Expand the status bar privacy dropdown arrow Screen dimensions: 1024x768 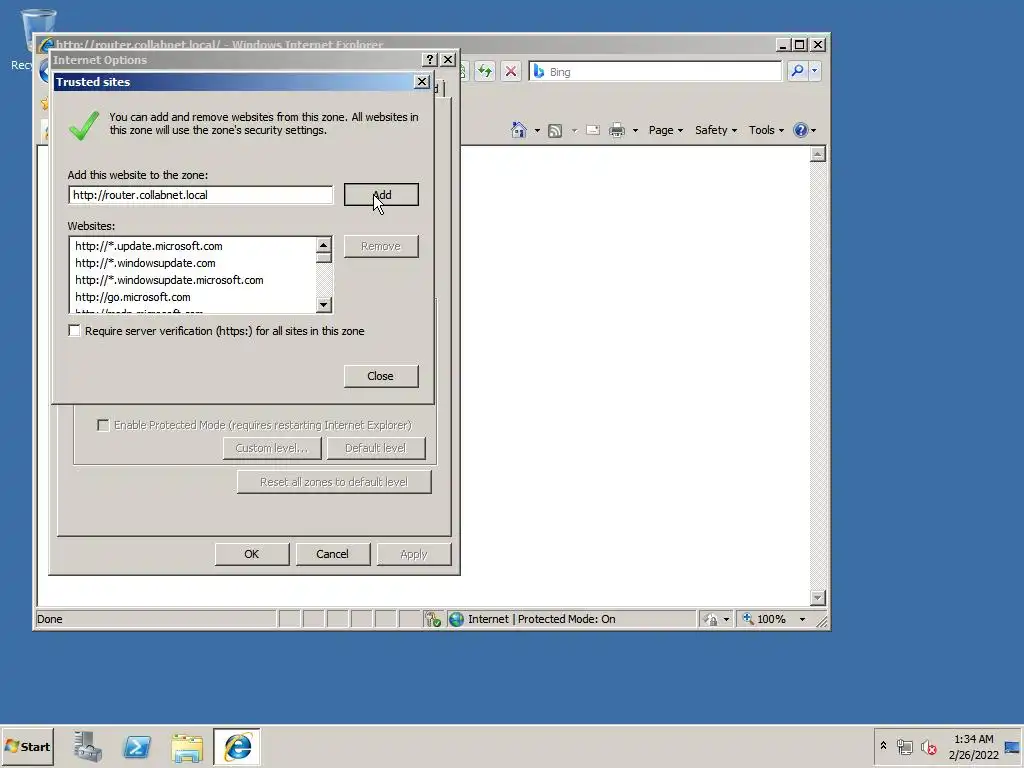[x=726, y=619]
